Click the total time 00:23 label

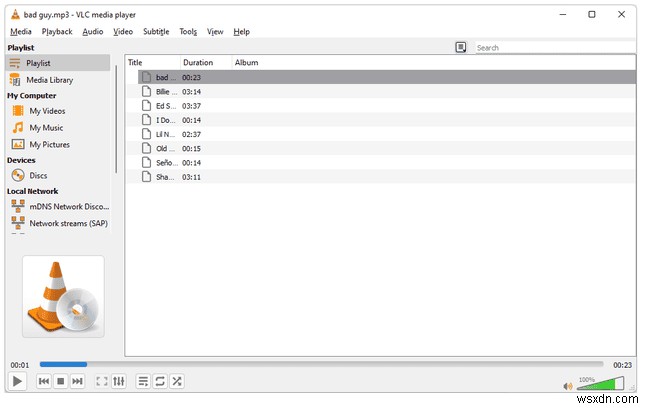click(622, 365)
